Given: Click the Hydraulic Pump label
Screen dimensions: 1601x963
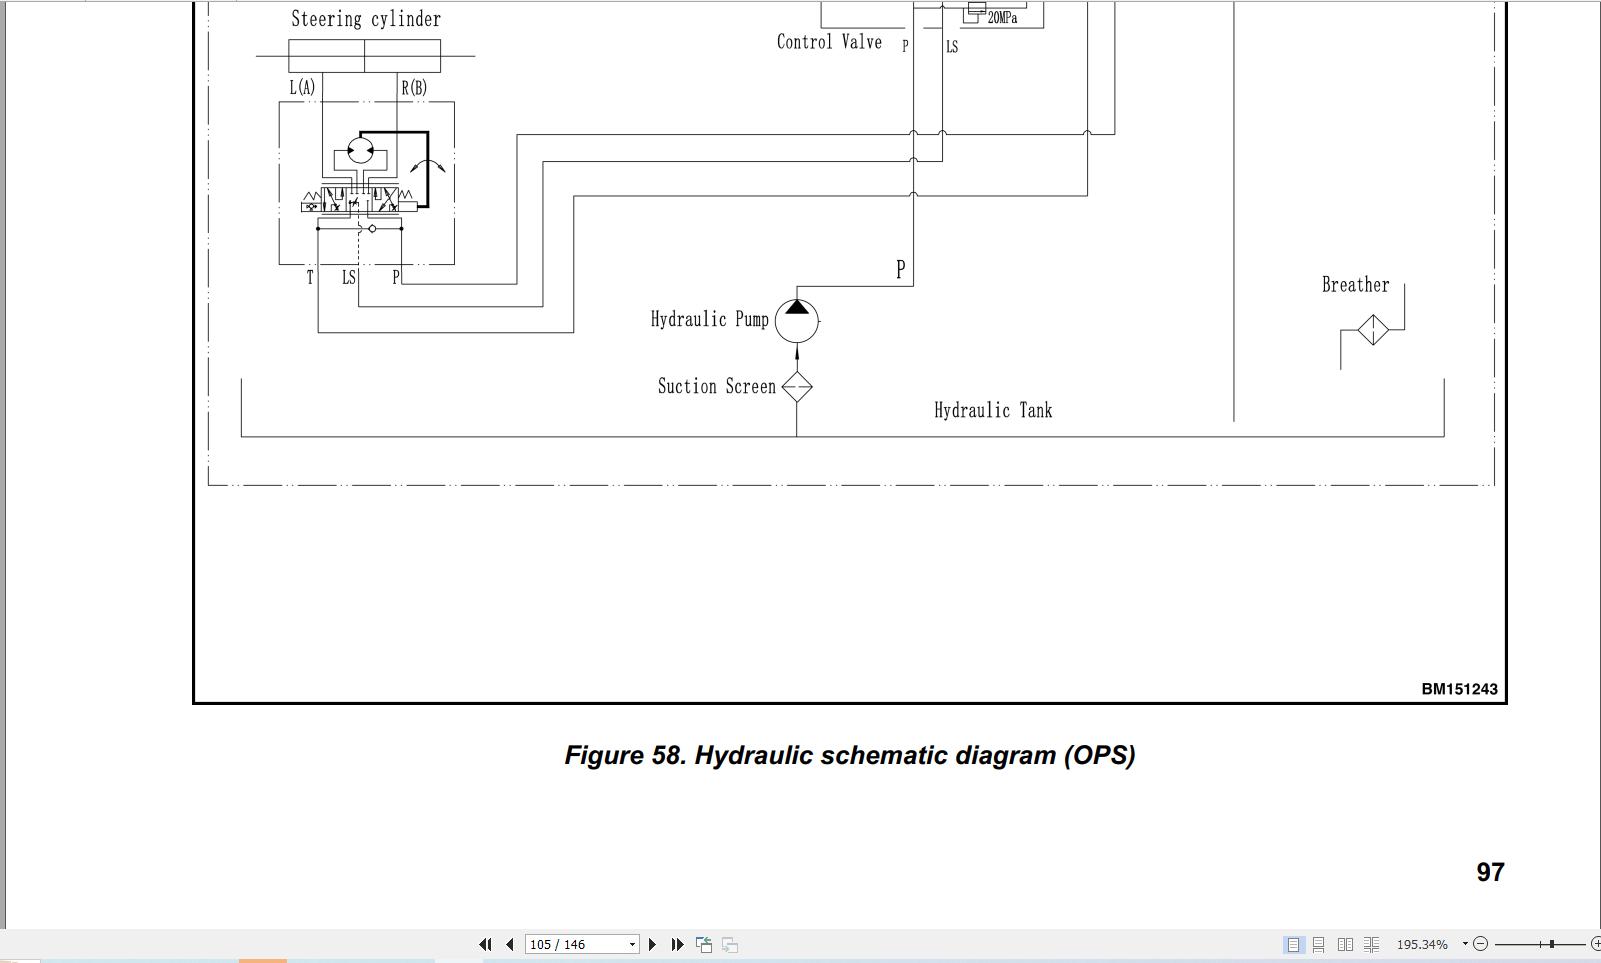Looking at the screenshot, I should click(709, 319).
